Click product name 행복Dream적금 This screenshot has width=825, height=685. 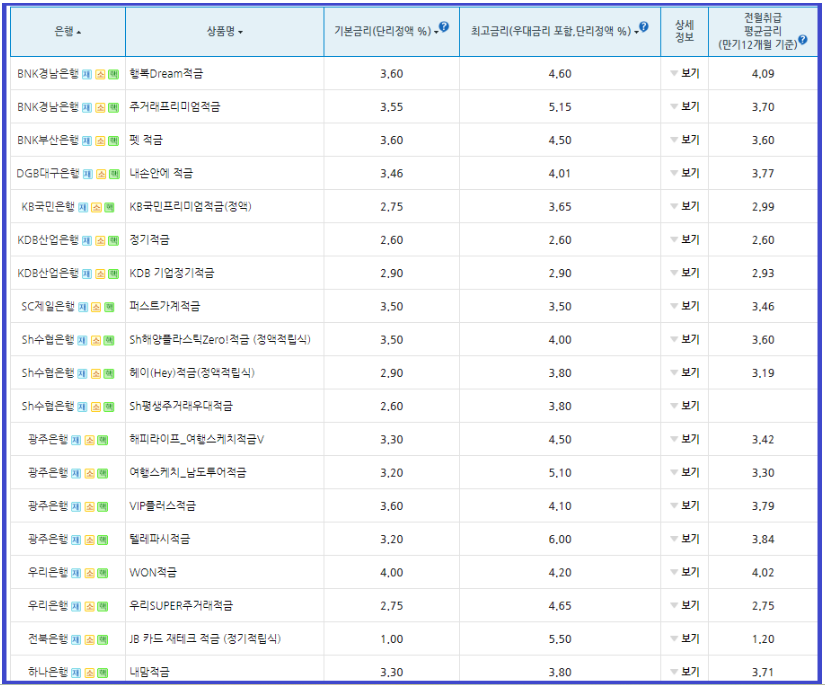click(x=166, y=74)
